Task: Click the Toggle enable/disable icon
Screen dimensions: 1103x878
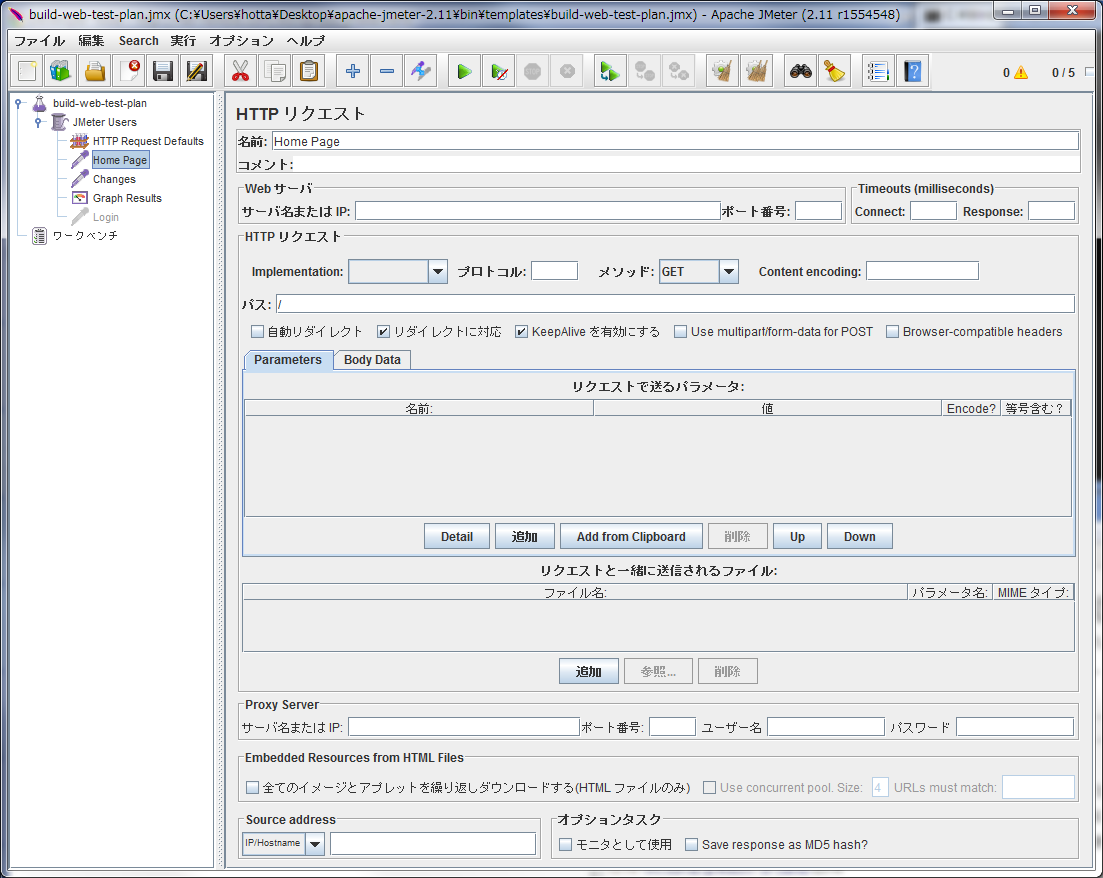Action: coord(421,71)
